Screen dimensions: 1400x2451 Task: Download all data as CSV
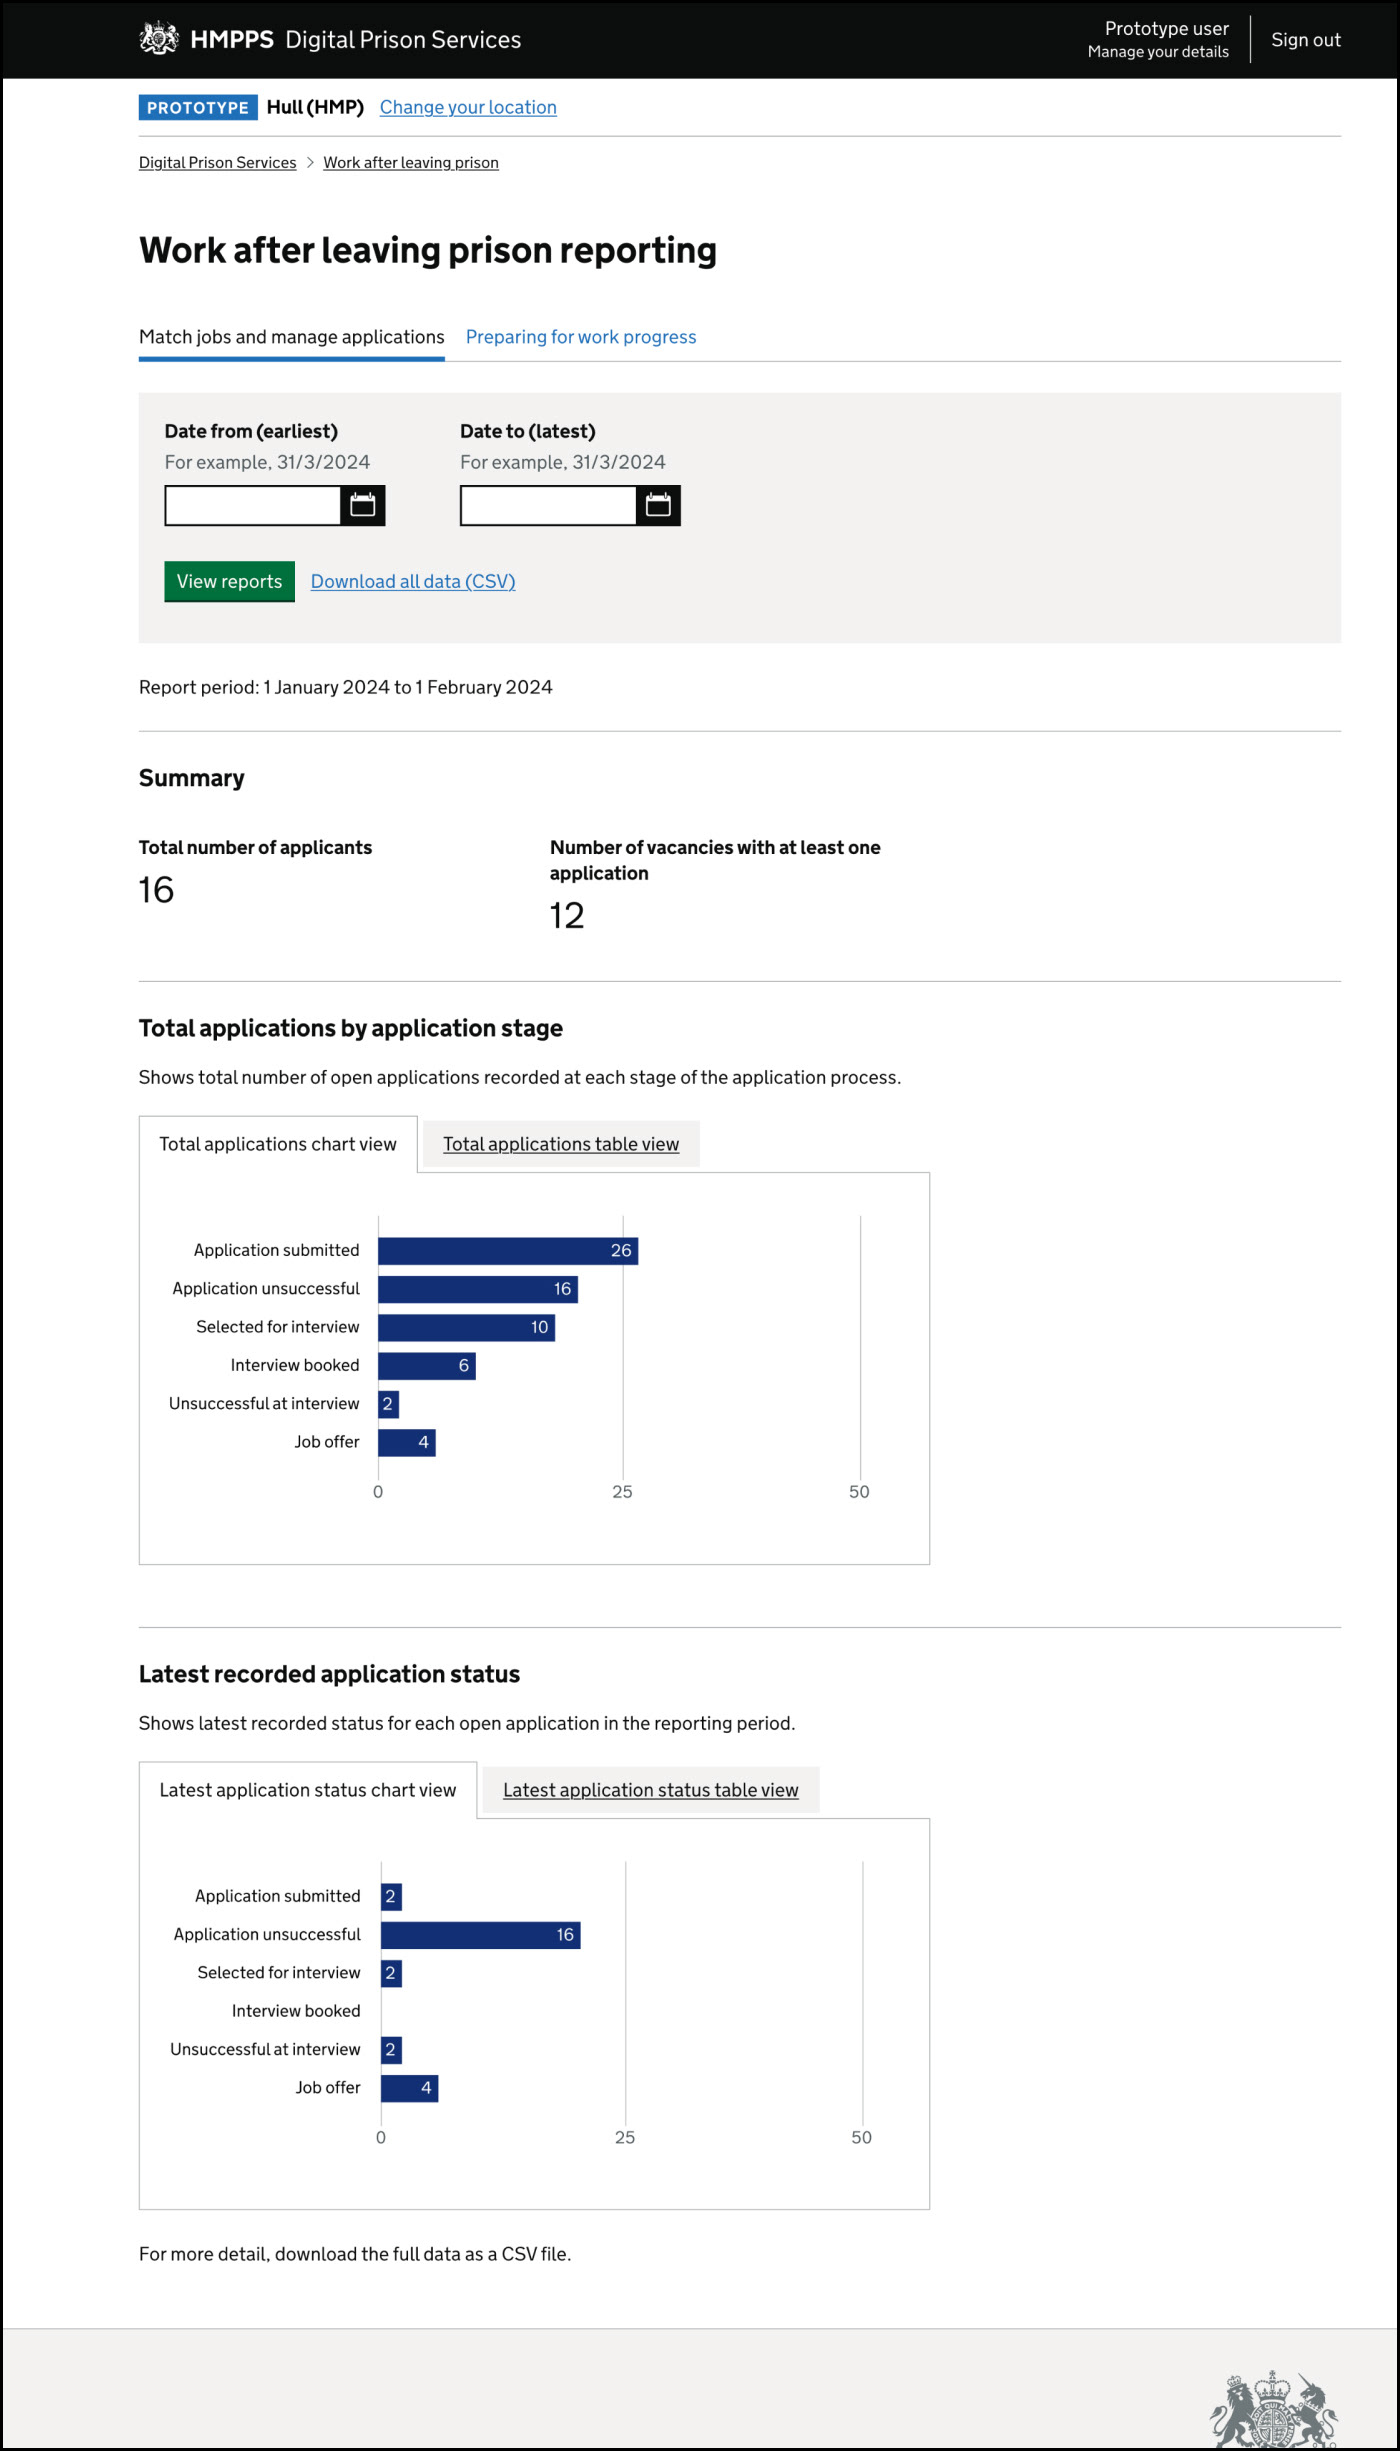[413, 582]
